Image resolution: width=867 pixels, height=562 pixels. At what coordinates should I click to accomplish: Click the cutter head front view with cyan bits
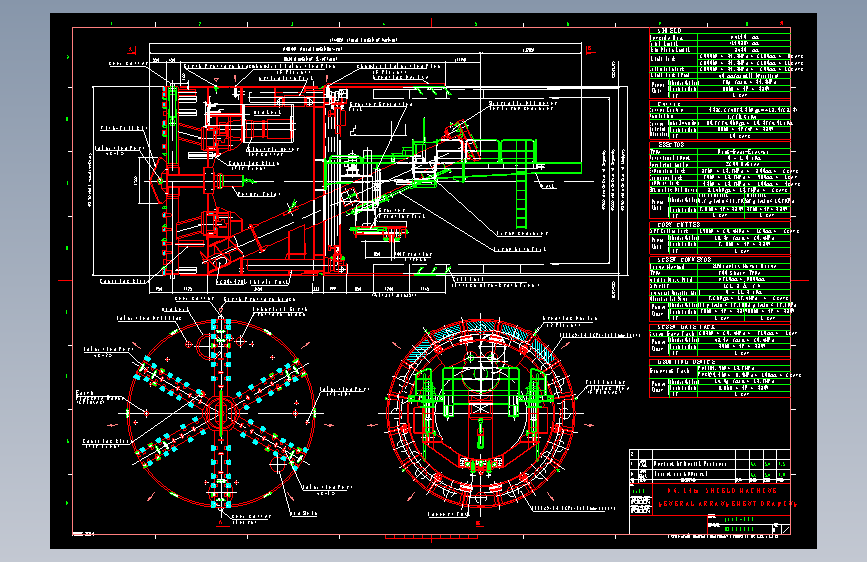point(221,413)
